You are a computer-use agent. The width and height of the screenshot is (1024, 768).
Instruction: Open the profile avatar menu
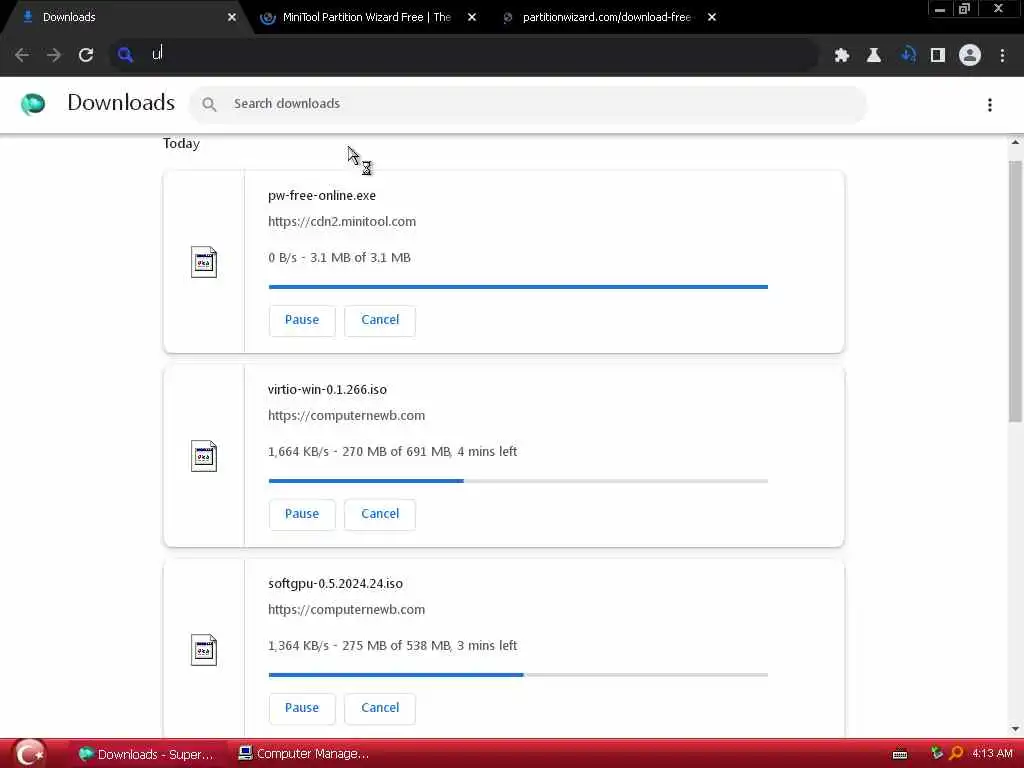(970, 56)
